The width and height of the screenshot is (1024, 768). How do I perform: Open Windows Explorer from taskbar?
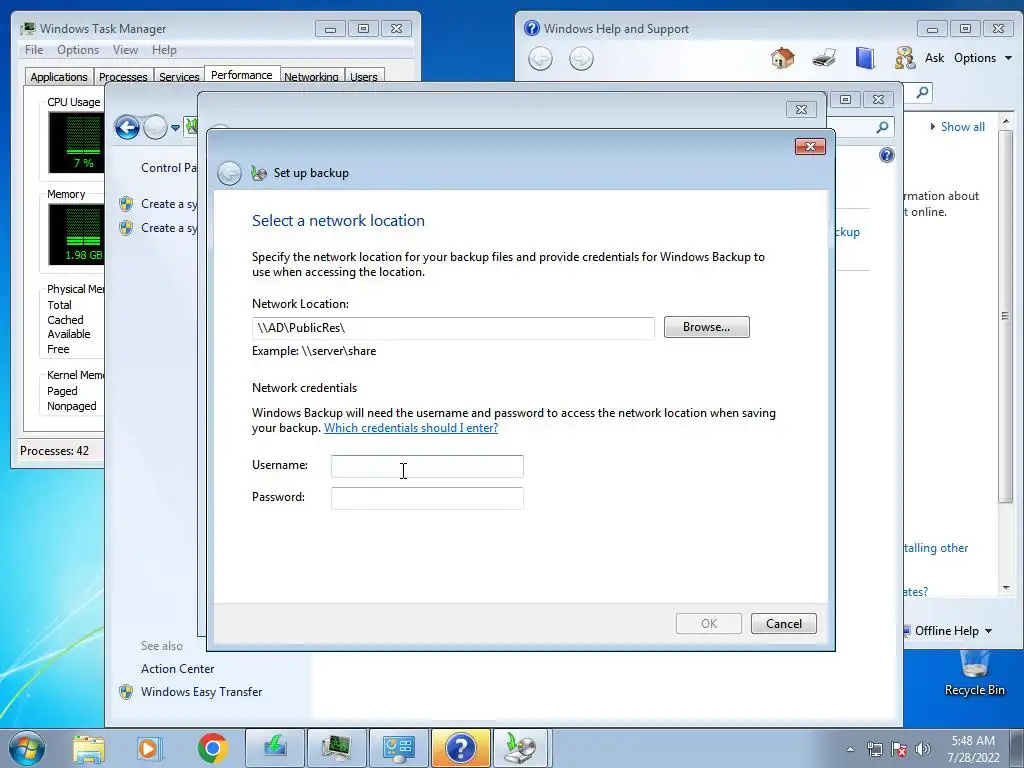(x=89, y=748)
